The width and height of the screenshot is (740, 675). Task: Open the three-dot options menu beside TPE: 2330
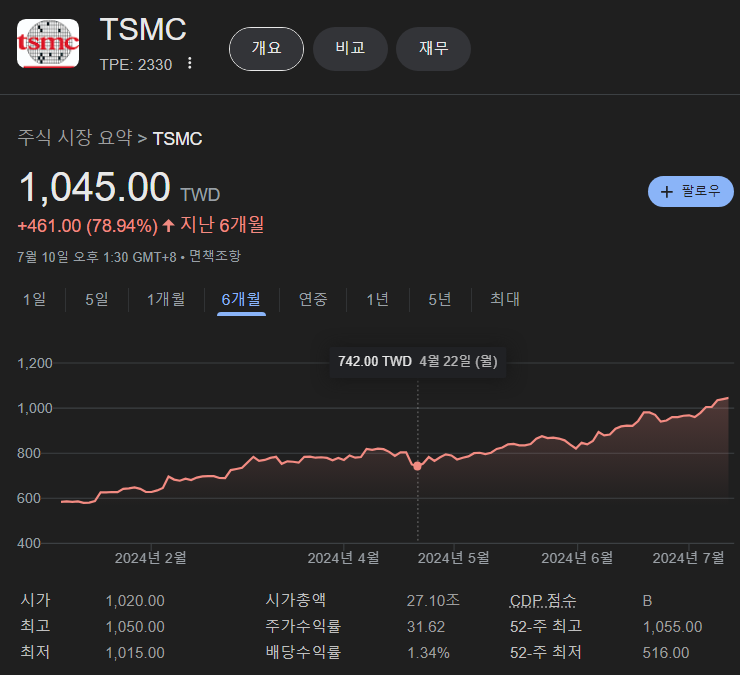click(x=190, y=63)
